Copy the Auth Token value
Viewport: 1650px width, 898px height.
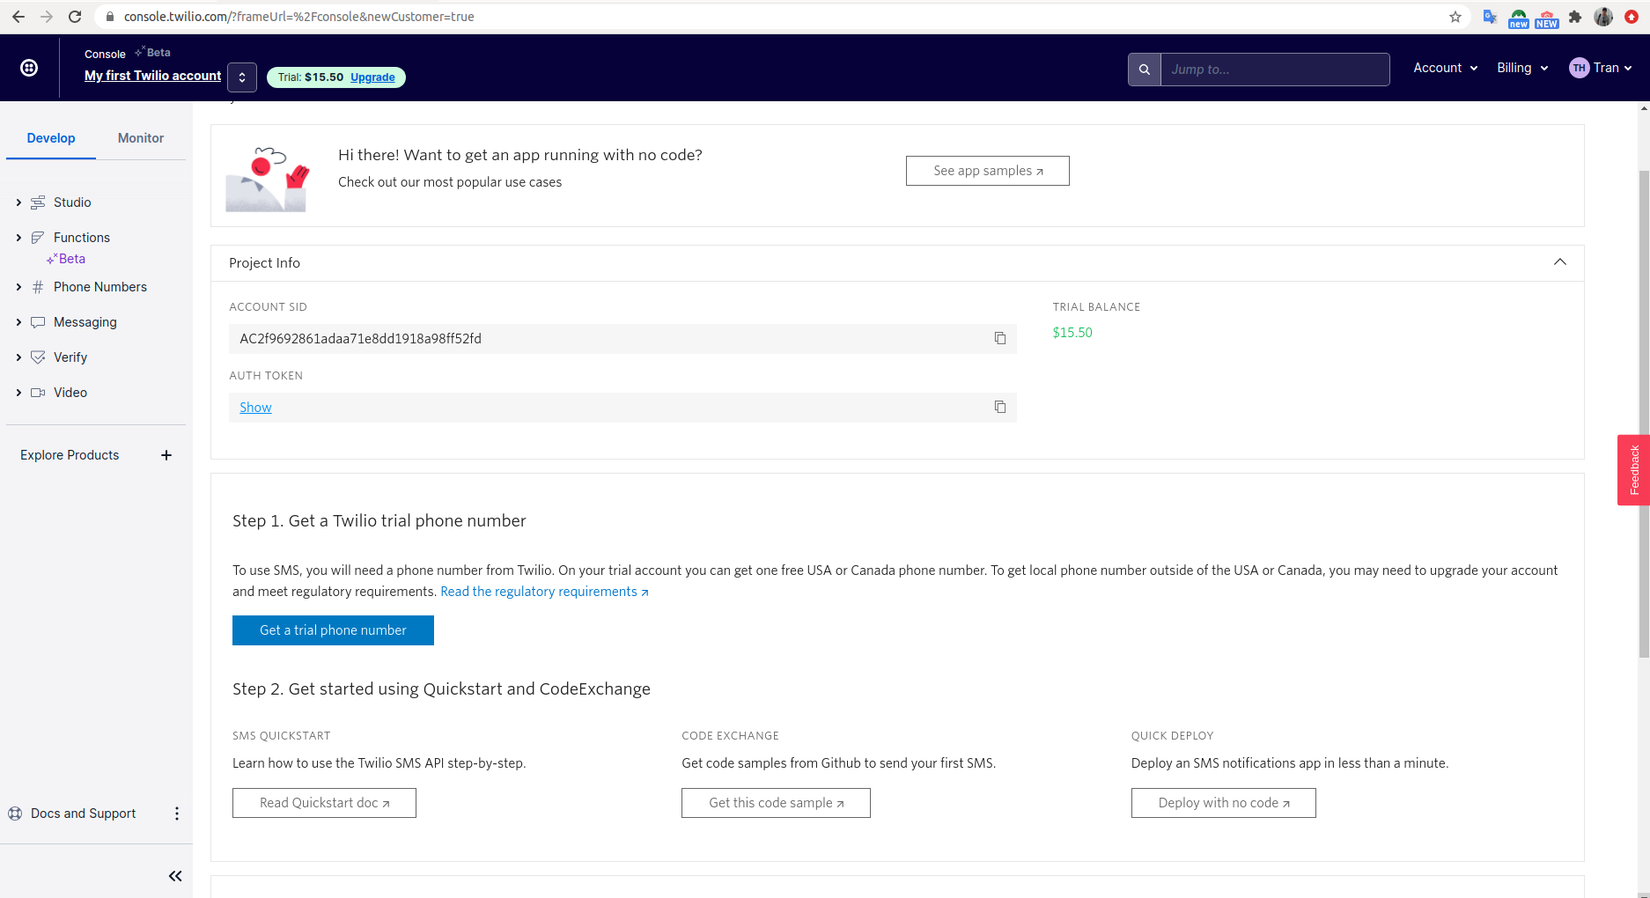999,407
